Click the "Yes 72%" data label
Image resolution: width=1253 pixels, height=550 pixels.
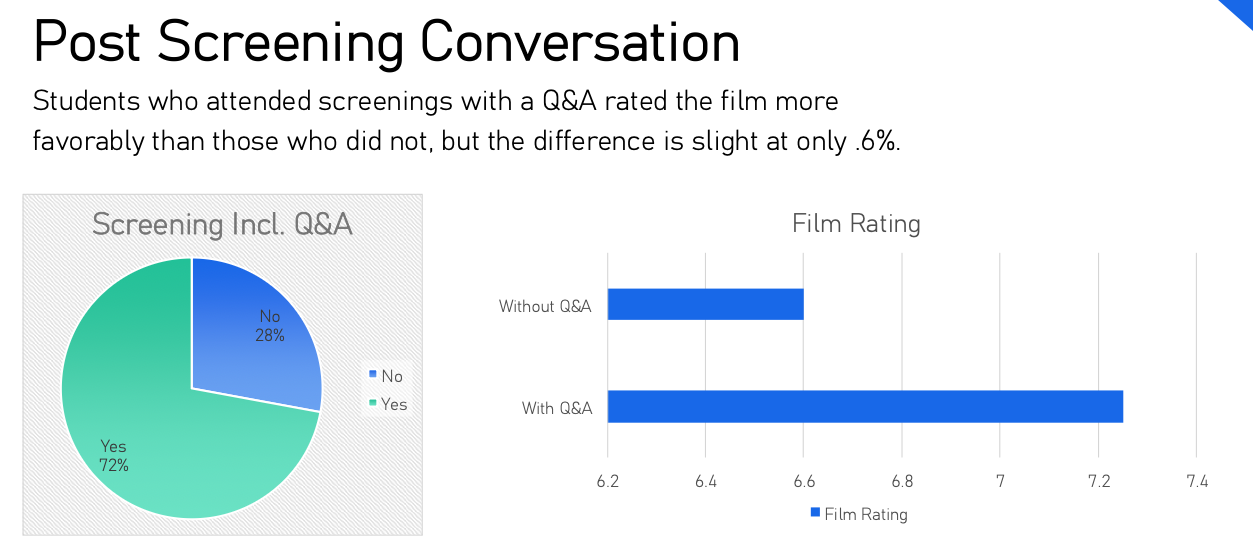[x=113, y=455]
